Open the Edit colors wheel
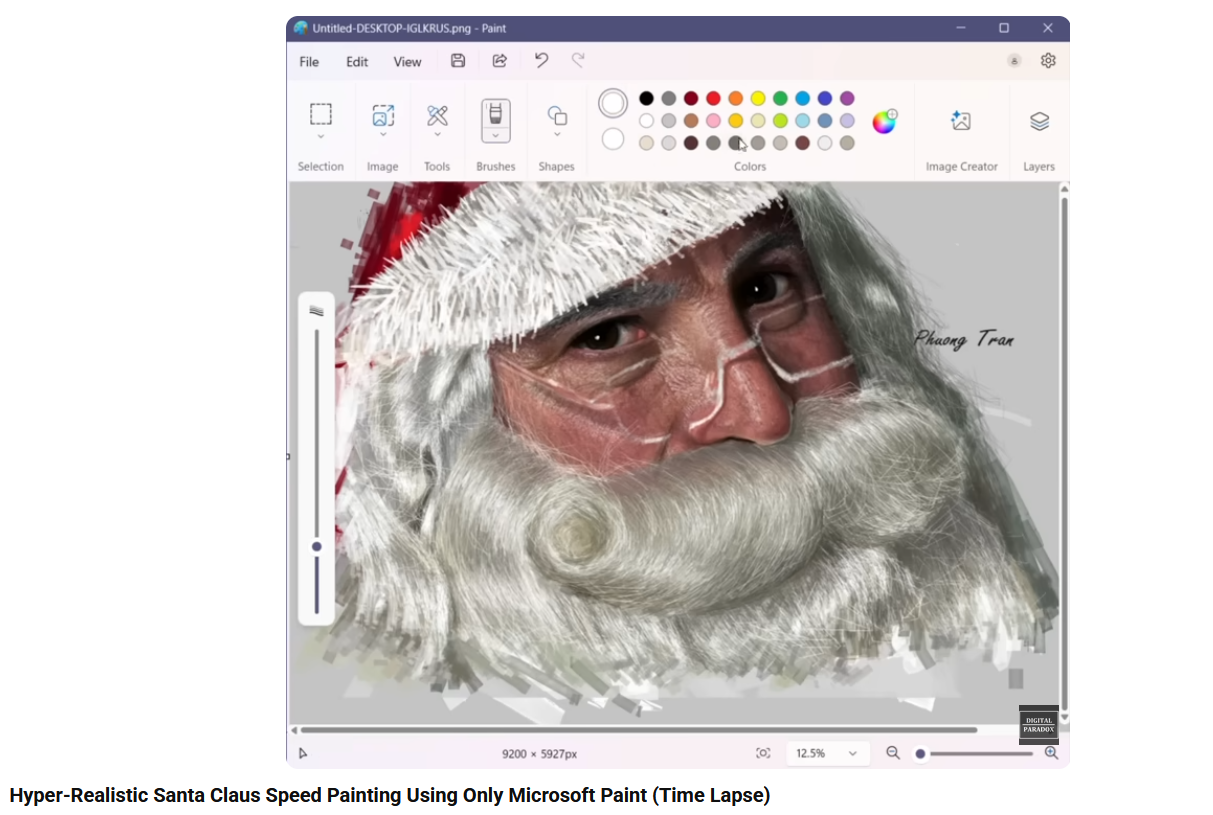This screenshot has width=1213, height=815. (x=884, y=121)
